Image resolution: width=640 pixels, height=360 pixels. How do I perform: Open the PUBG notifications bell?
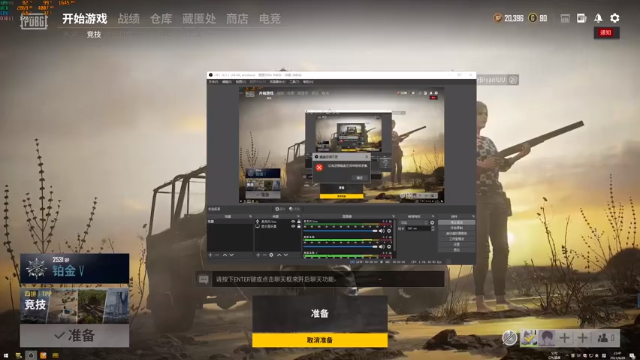tap(598, 18)
